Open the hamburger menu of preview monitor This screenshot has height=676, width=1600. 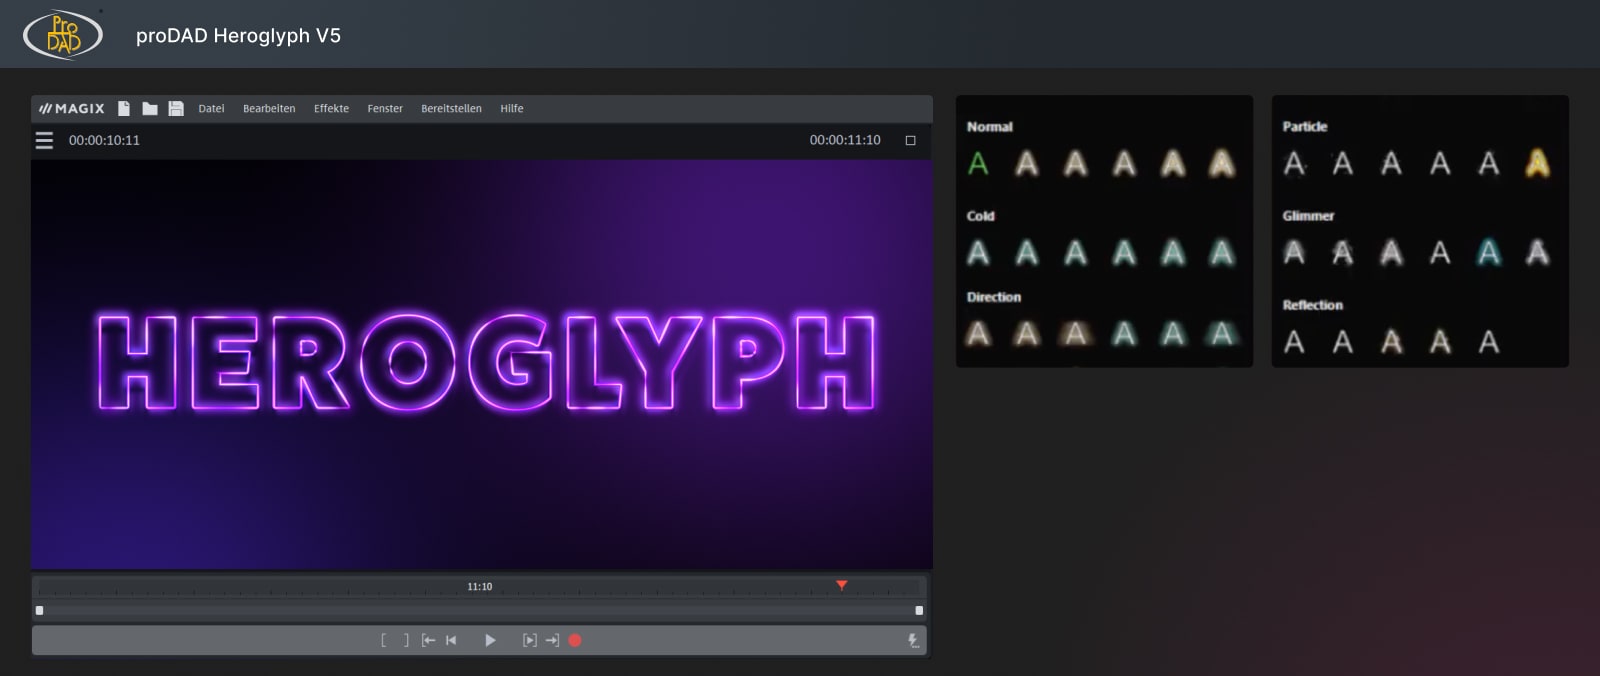44,140
